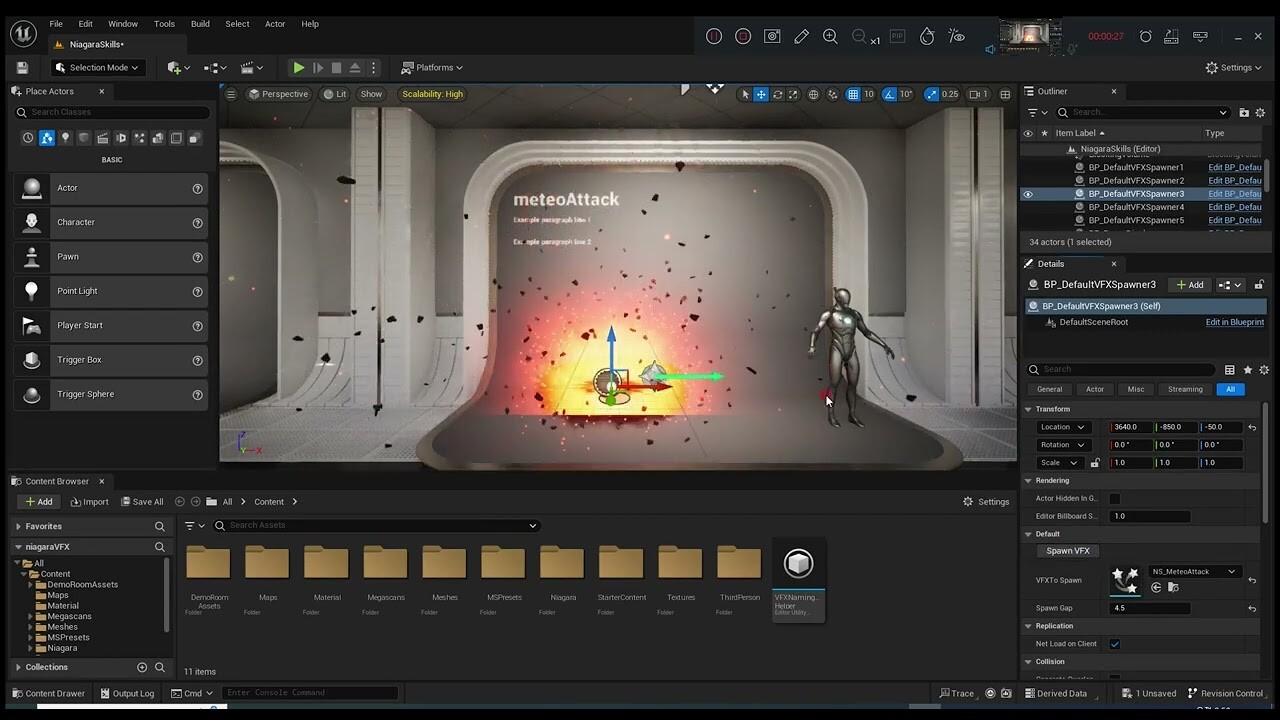Click the Edit in Blueprint link

click(1234, 322)
